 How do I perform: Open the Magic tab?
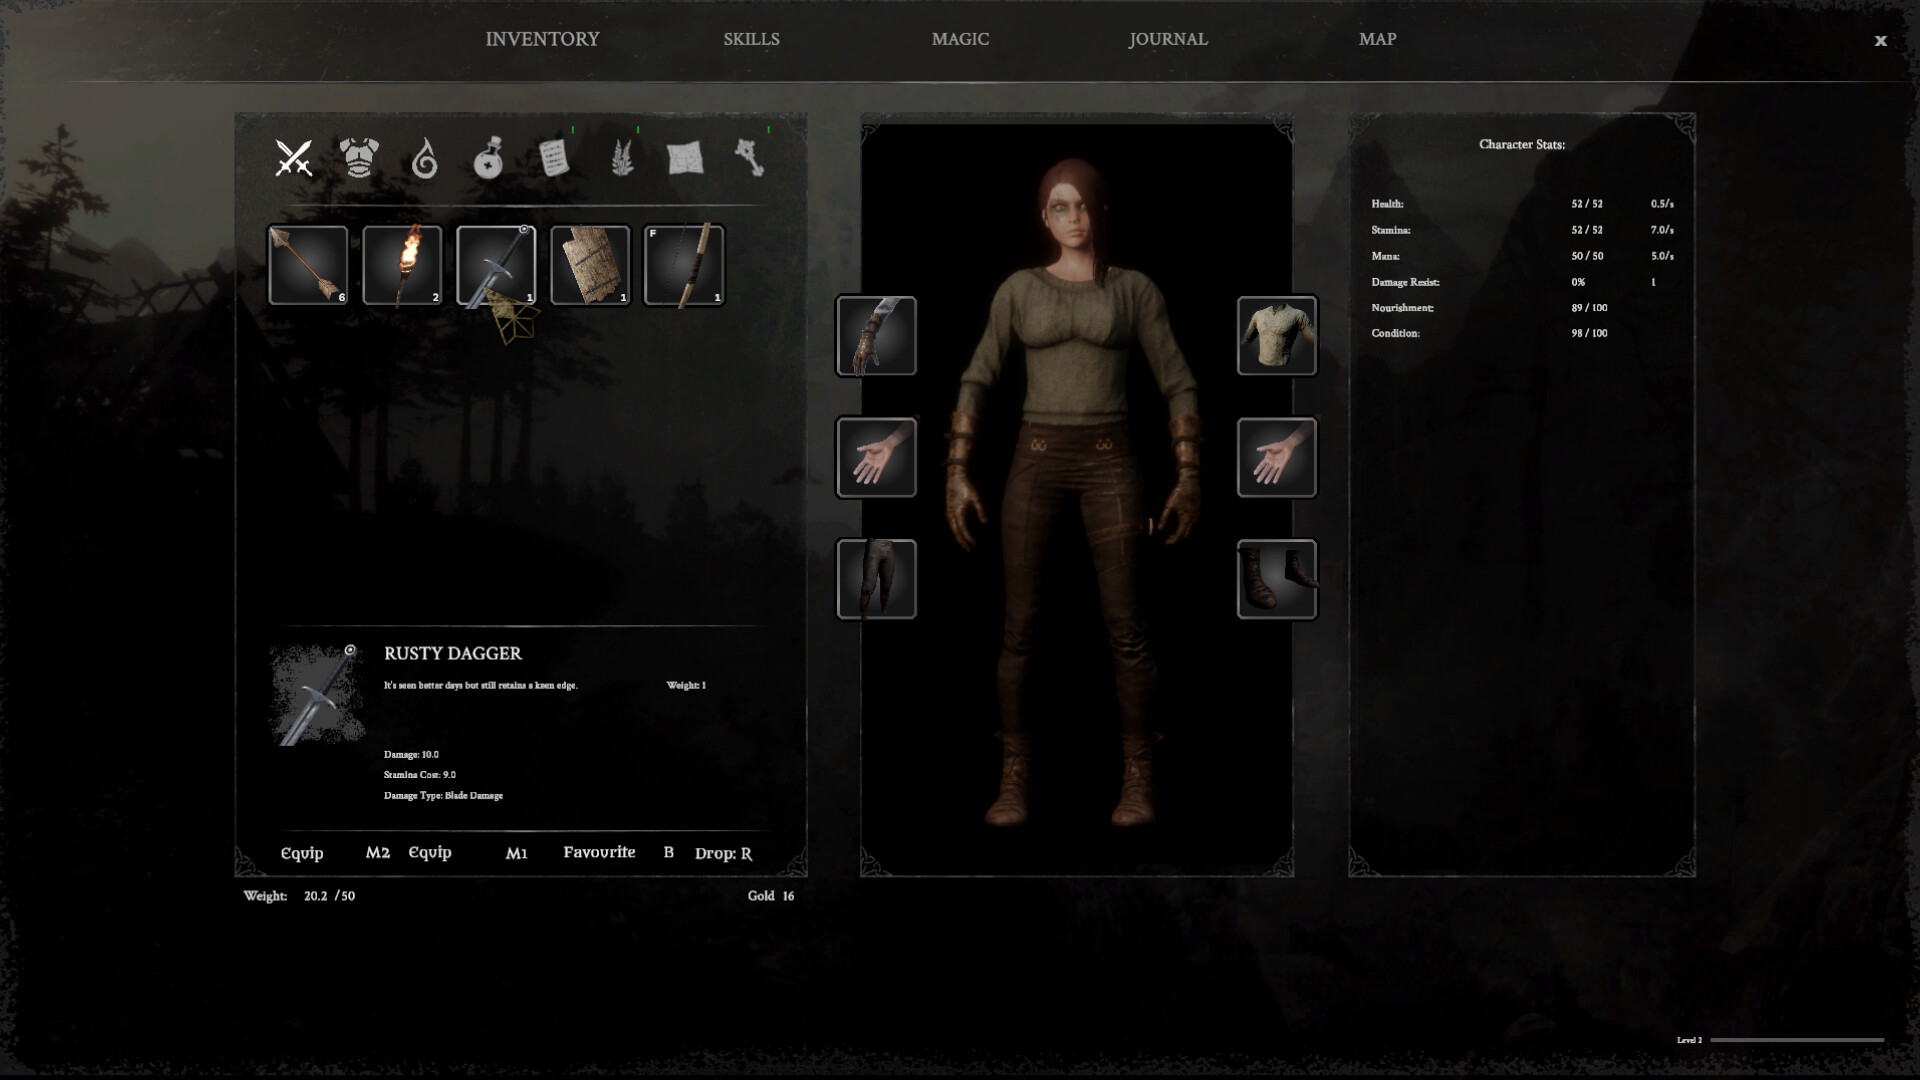click(960, 39)
